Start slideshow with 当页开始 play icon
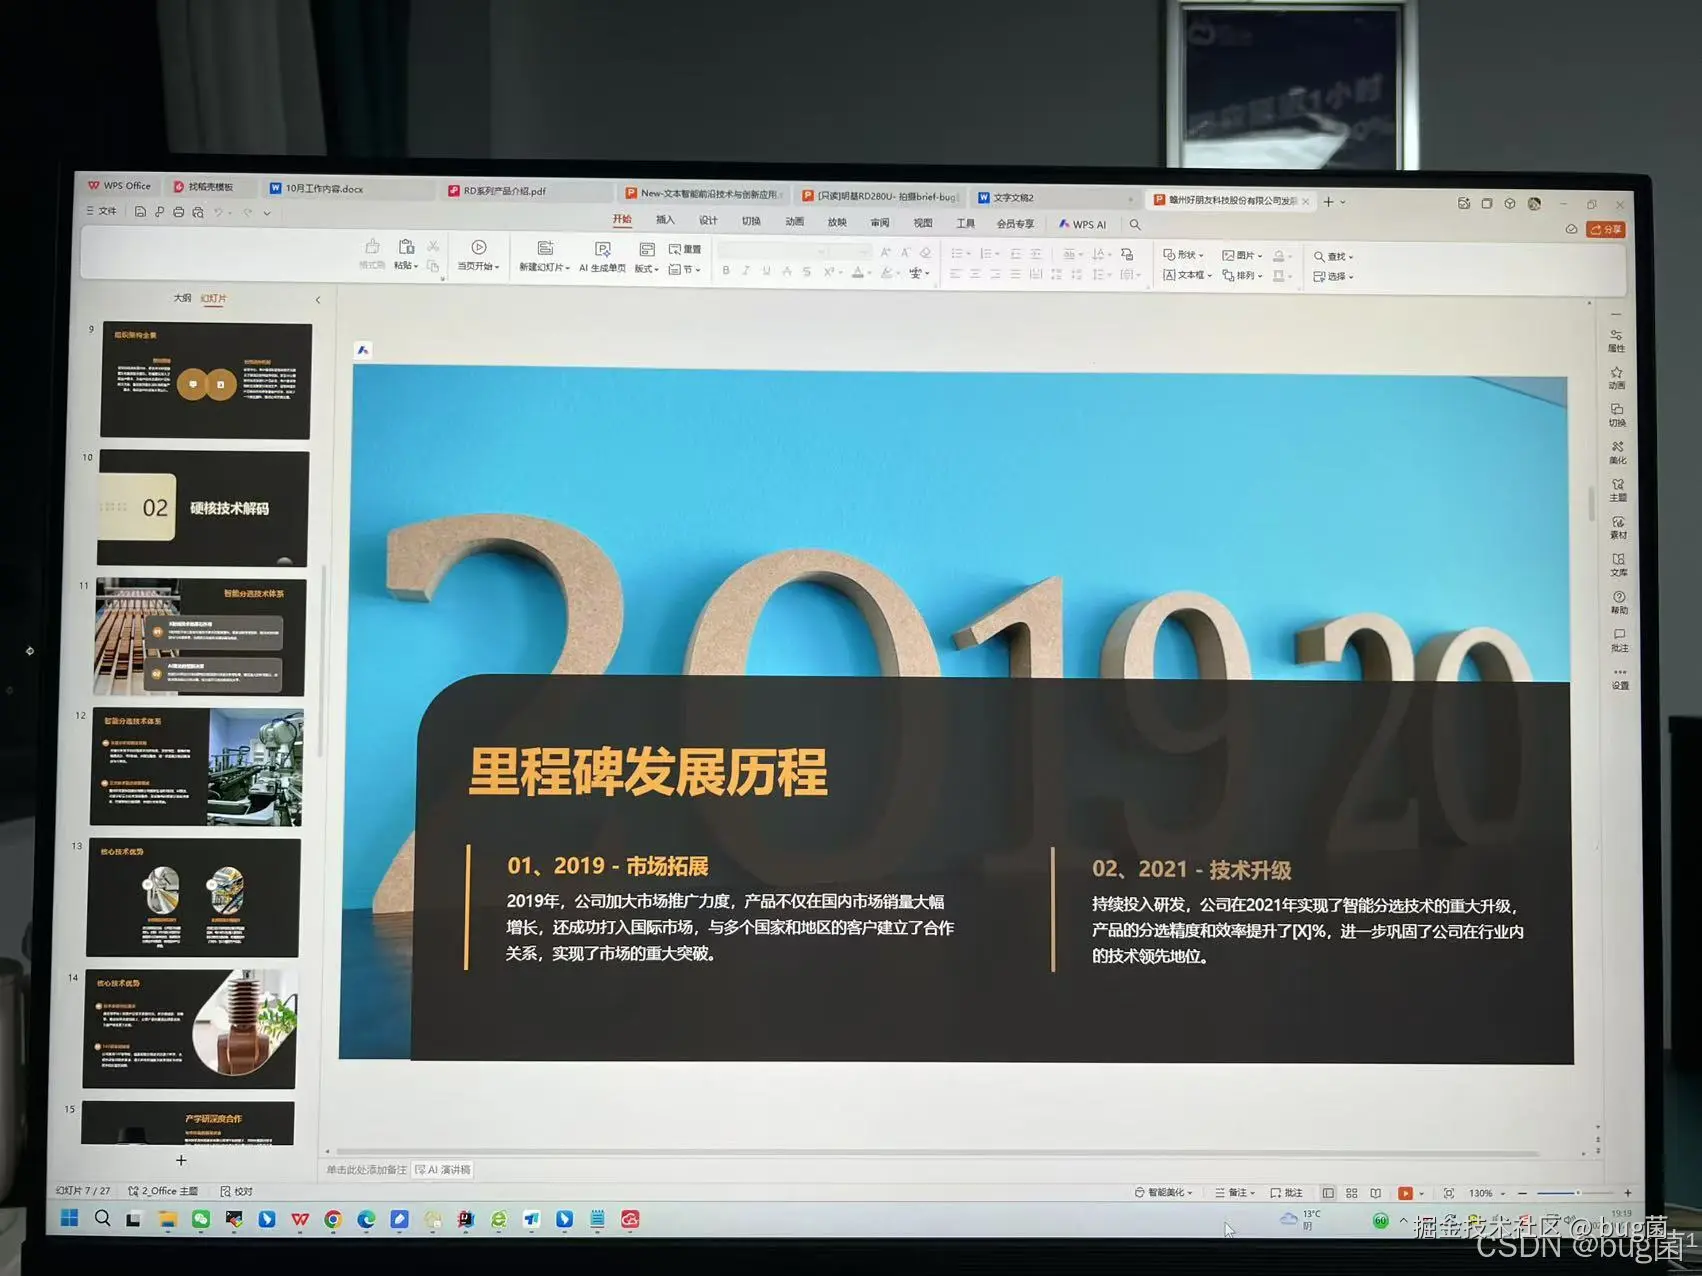This screenshot has height=1276, width=1702. click(479, 247)
